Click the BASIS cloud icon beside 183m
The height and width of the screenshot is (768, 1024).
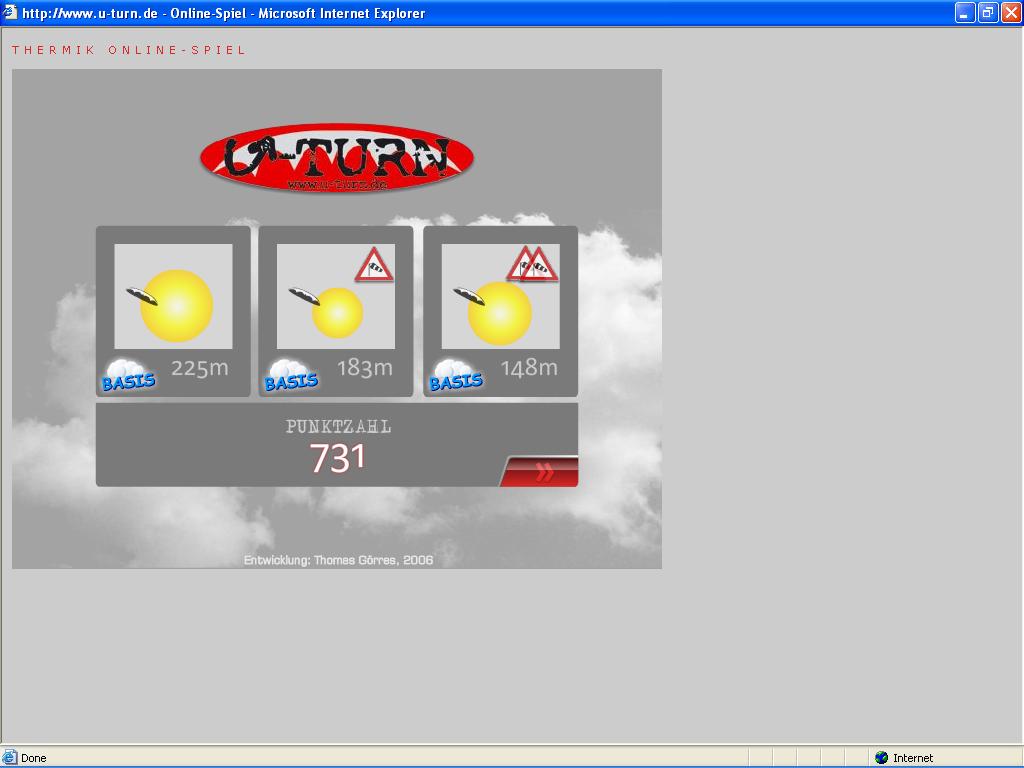pyautogui.click(x=291, y=376)
